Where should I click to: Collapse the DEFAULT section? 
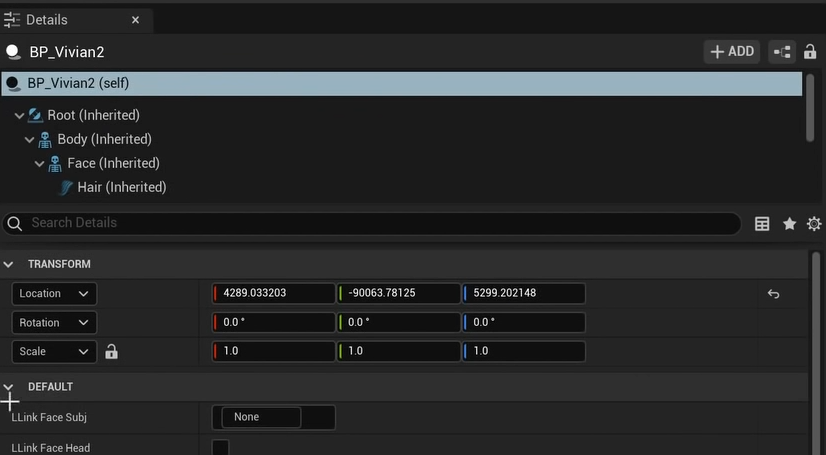pyautogui.click(x=8, y=387)
